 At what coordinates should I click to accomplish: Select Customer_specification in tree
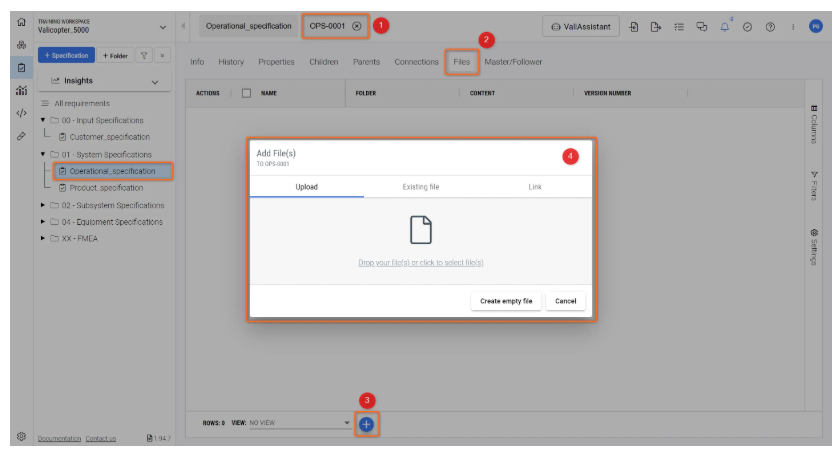point(110,137)
